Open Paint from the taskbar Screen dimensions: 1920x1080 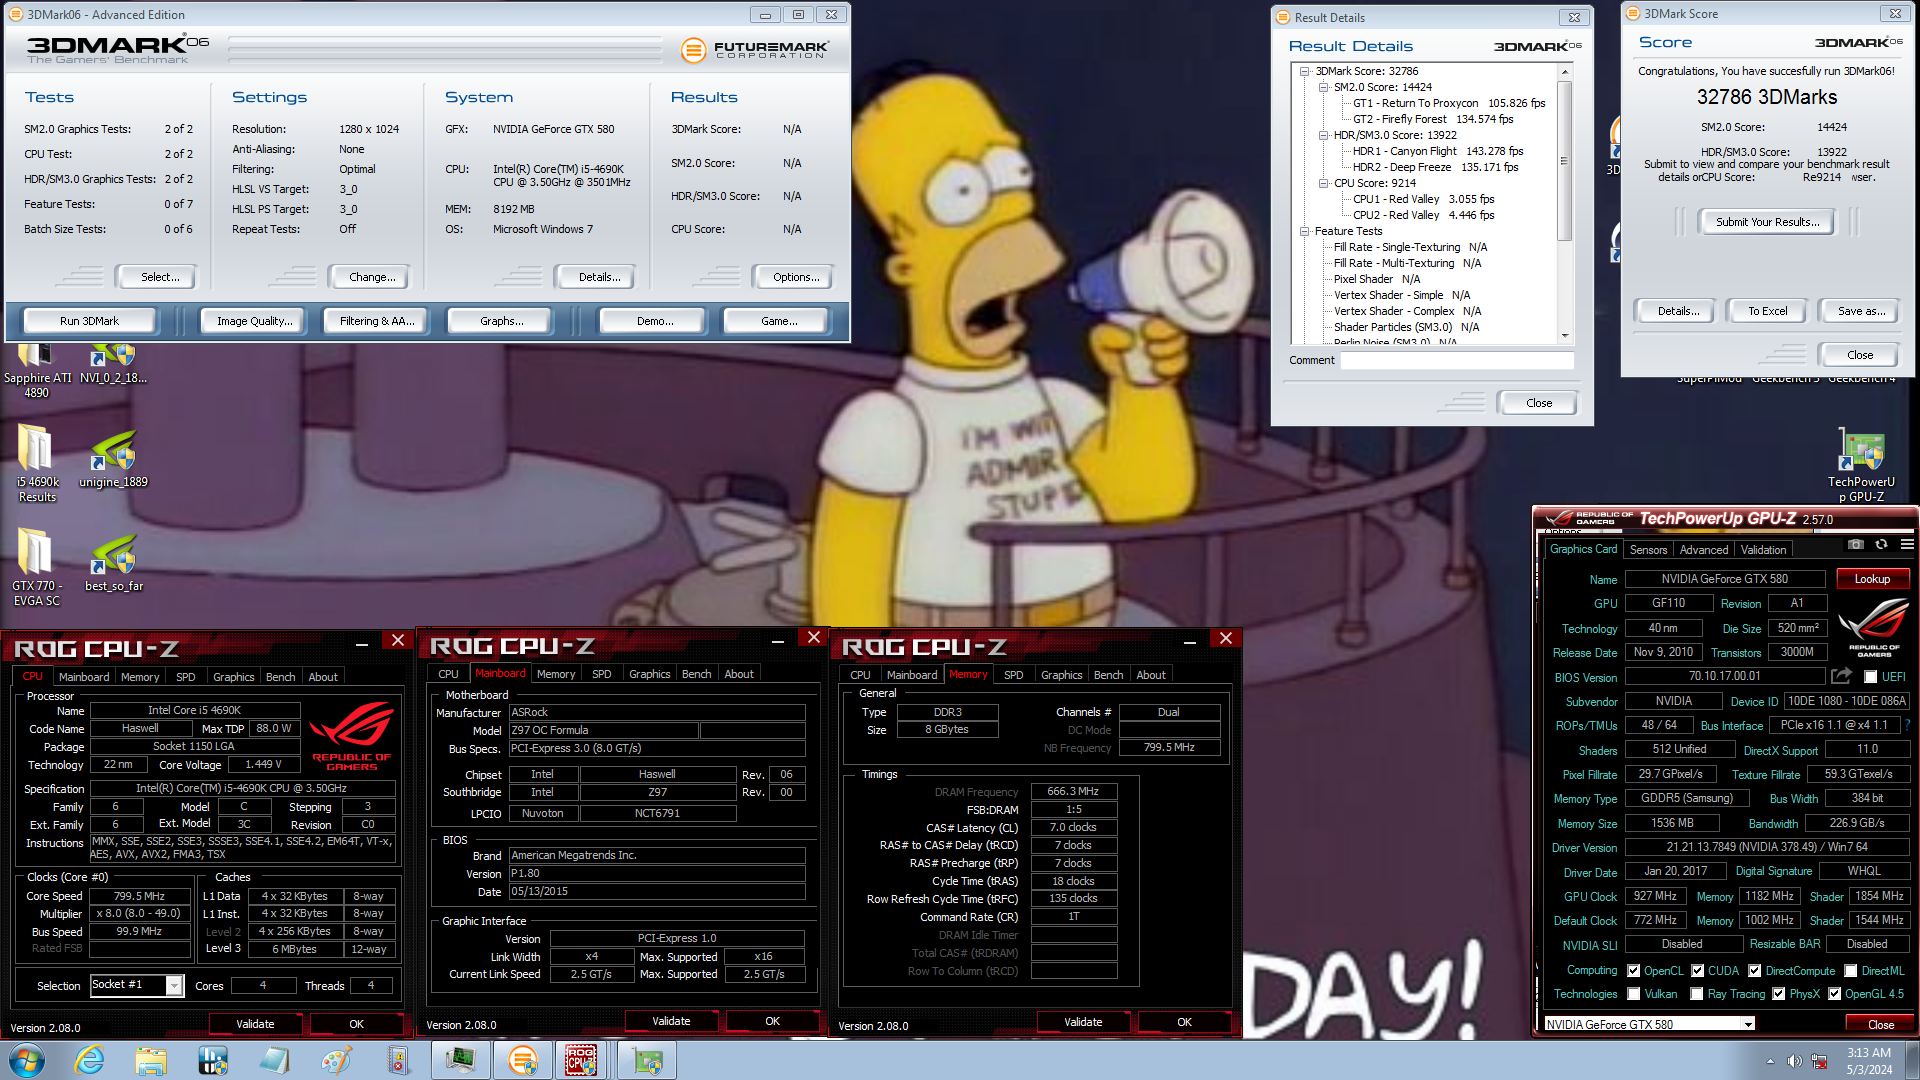click(x=336, y=1060)
